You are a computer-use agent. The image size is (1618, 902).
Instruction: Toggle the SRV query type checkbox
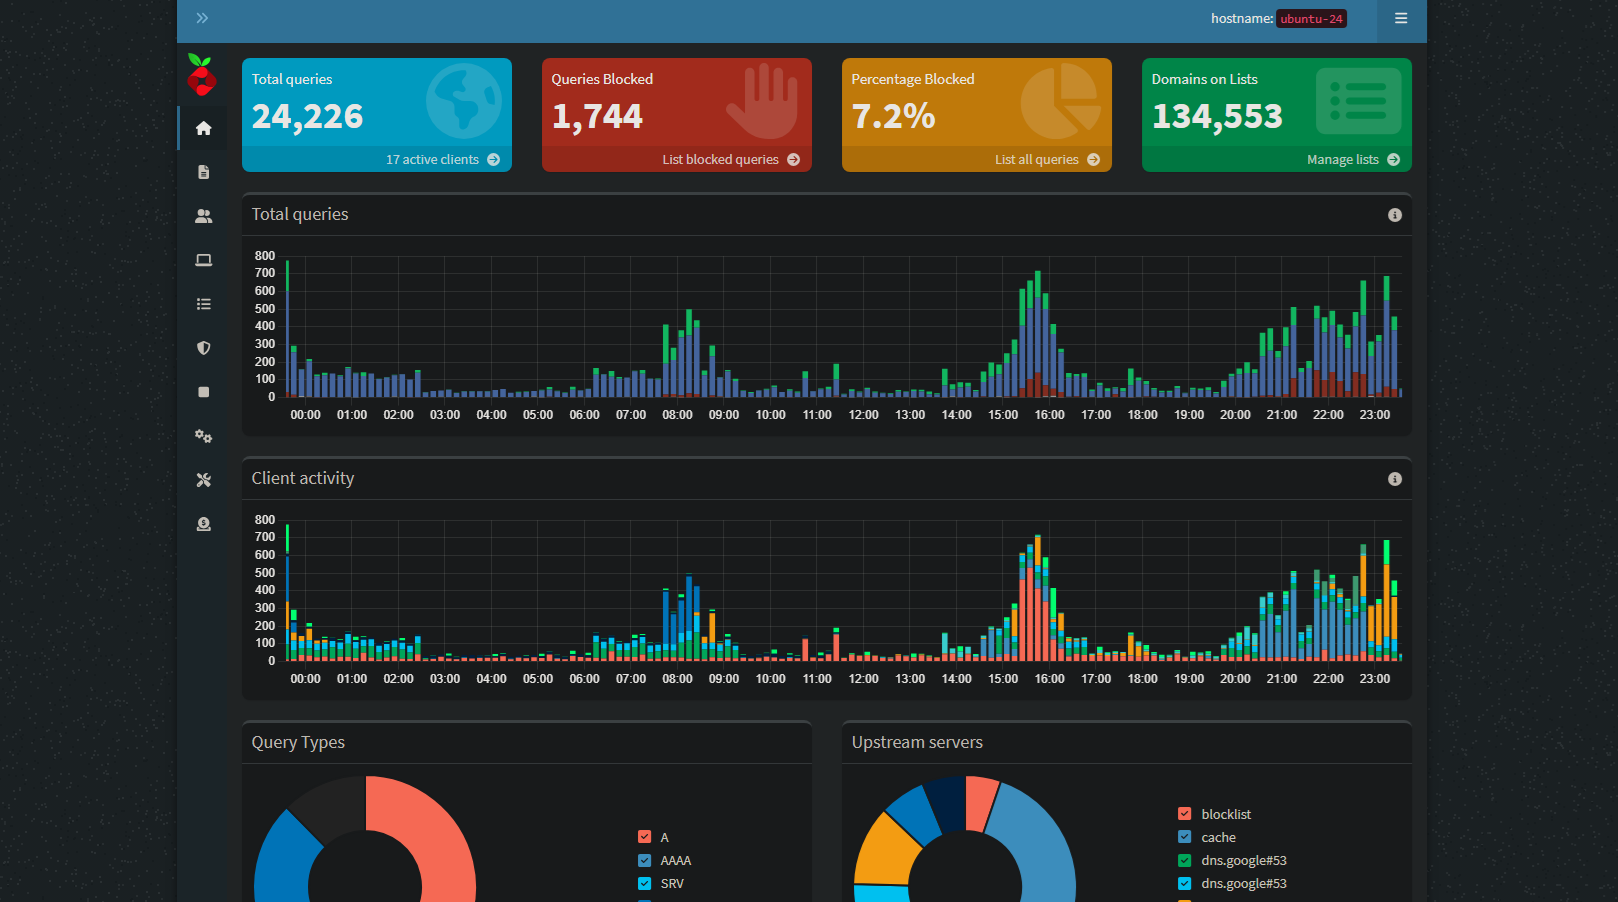pos(644,883)
